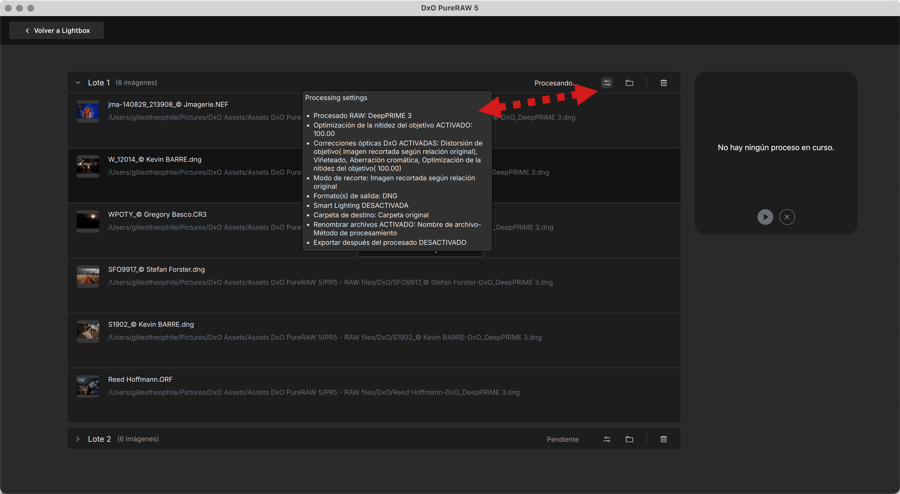900x494 pixels.
Task: Collapse the Lote 1 batch
Action: [78, 83]
